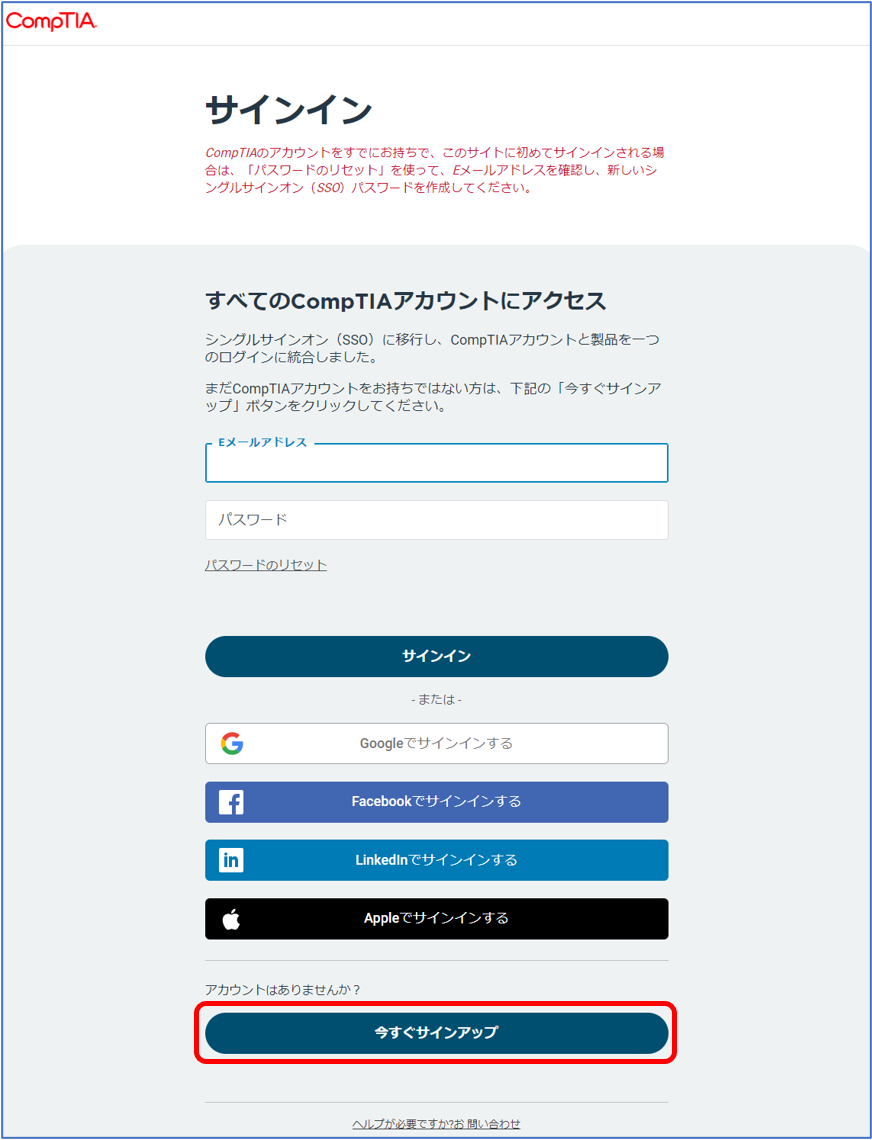Focus the Eメールアドレス input field
This screenshot has width=872, height=1140.
[x=436, y=463]
